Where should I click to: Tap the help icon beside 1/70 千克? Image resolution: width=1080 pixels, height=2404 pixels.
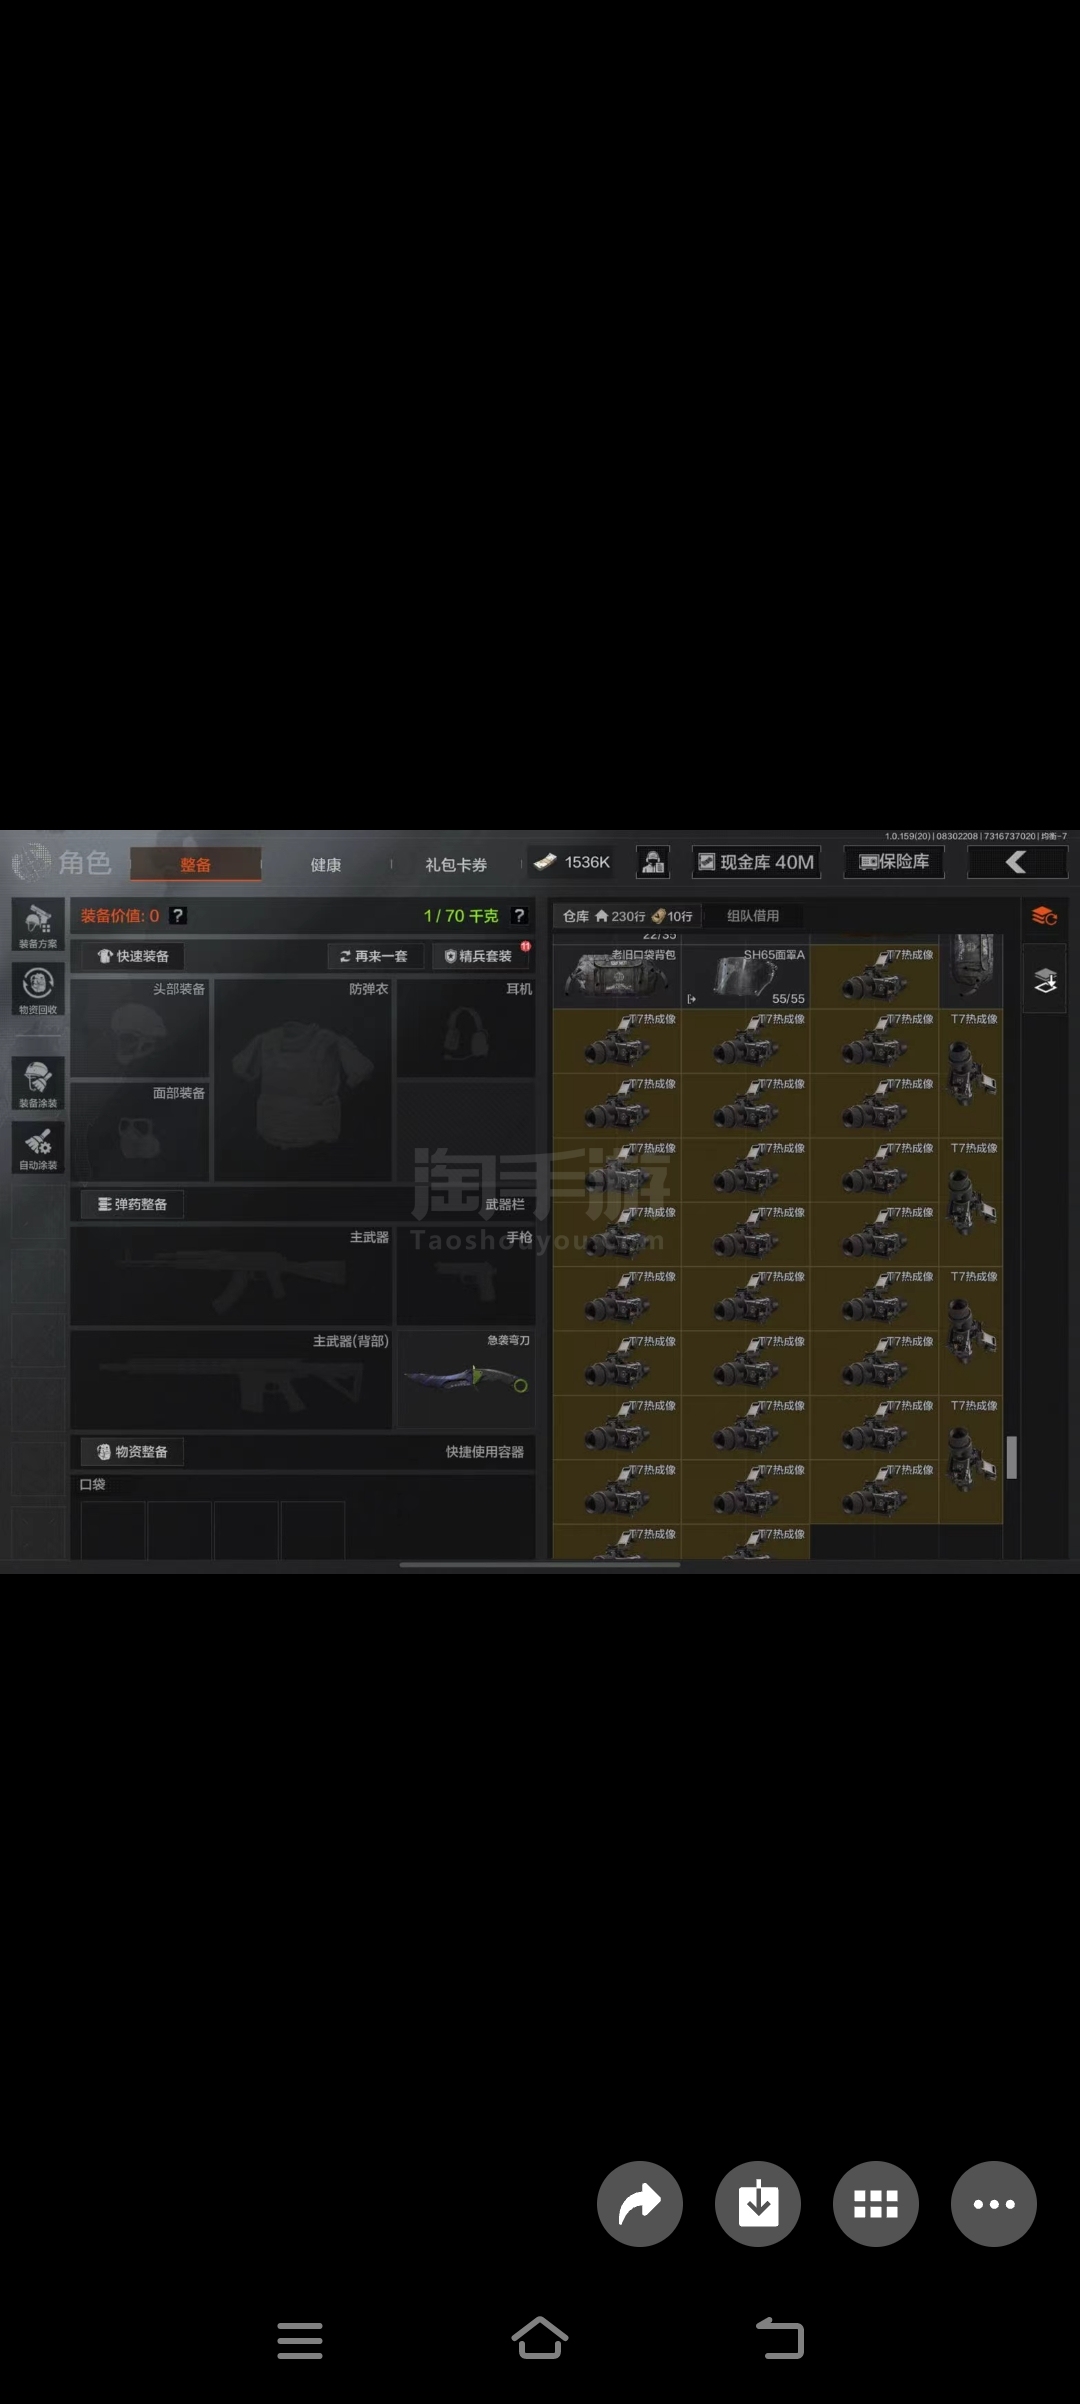(519, 915)
